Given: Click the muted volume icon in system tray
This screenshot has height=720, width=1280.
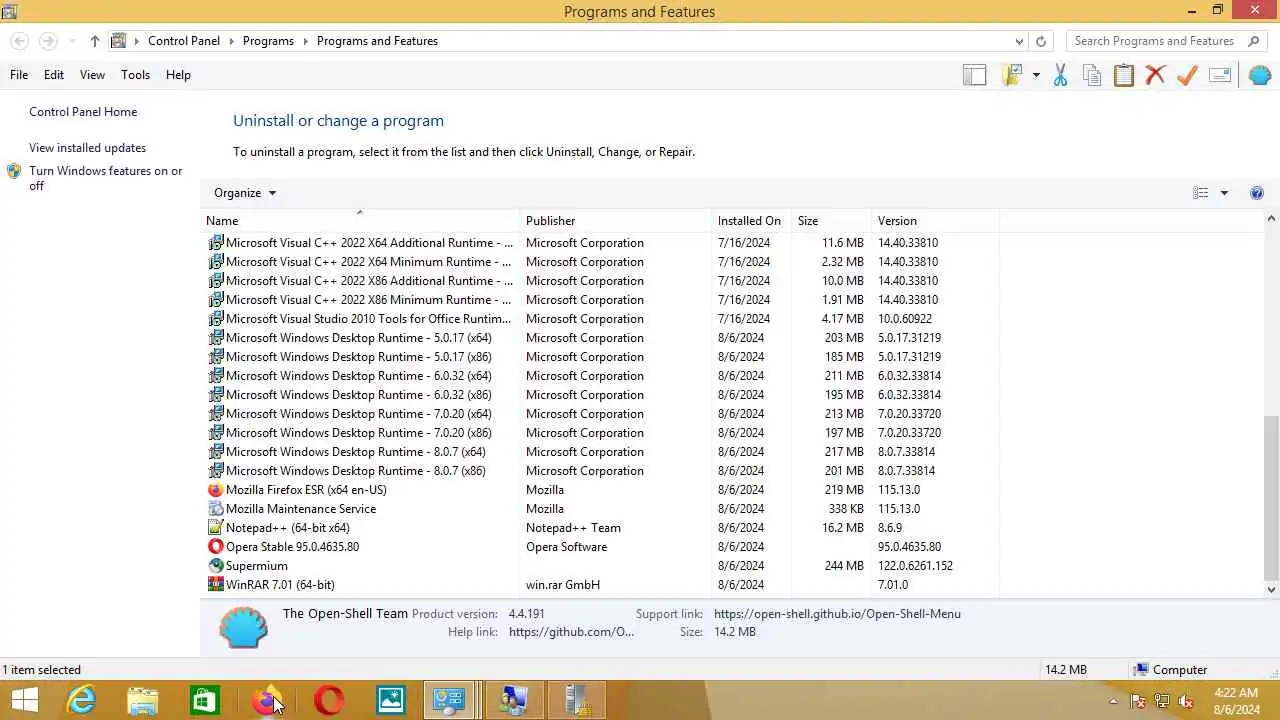Looking at the screenshot, I should click(1187, 701).
